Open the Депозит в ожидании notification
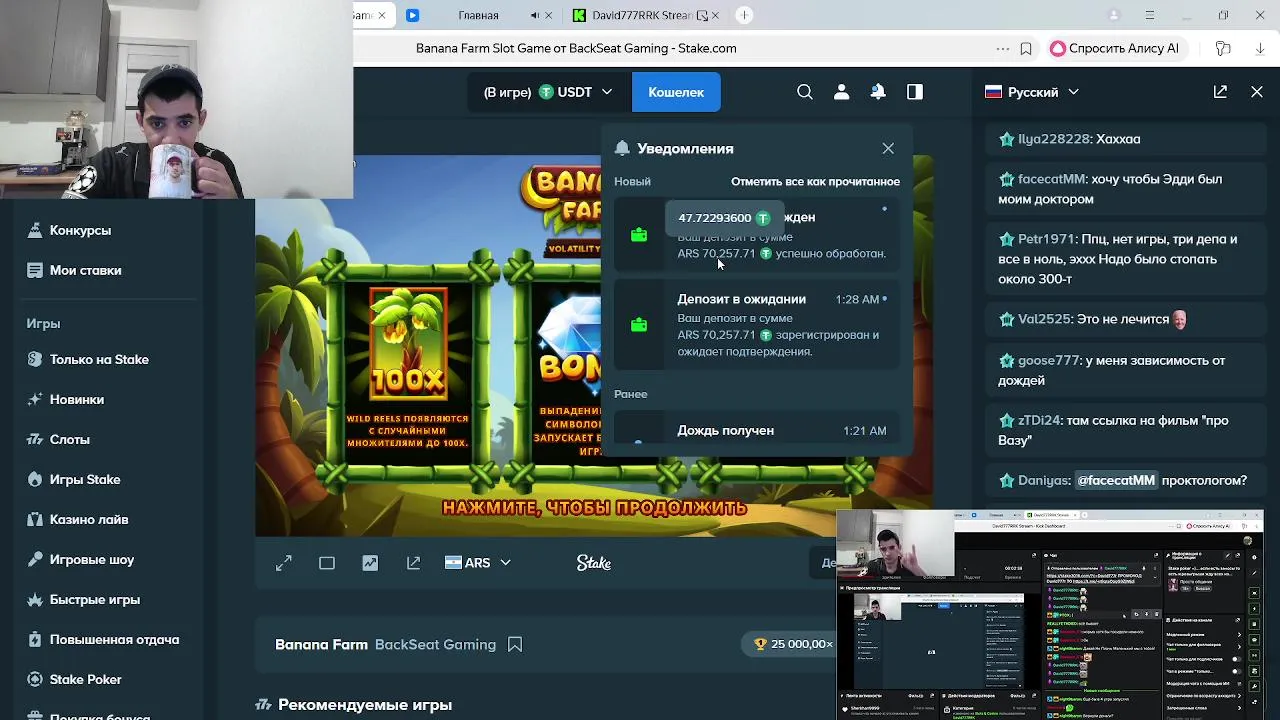Image resolution: width=1280 pixels, height=720 pixels. (x=757, y=325)
